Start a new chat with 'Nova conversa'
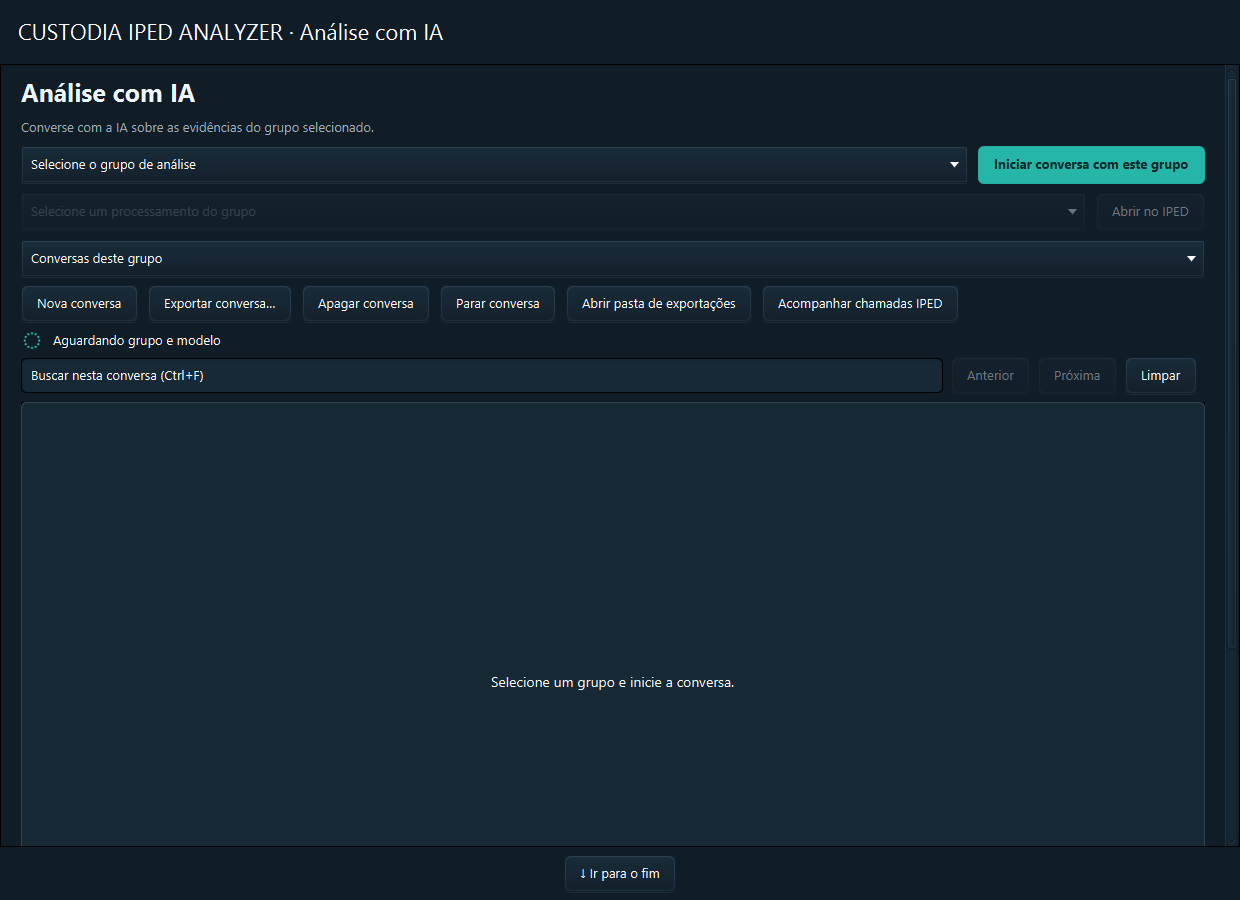 click(79, 304)
